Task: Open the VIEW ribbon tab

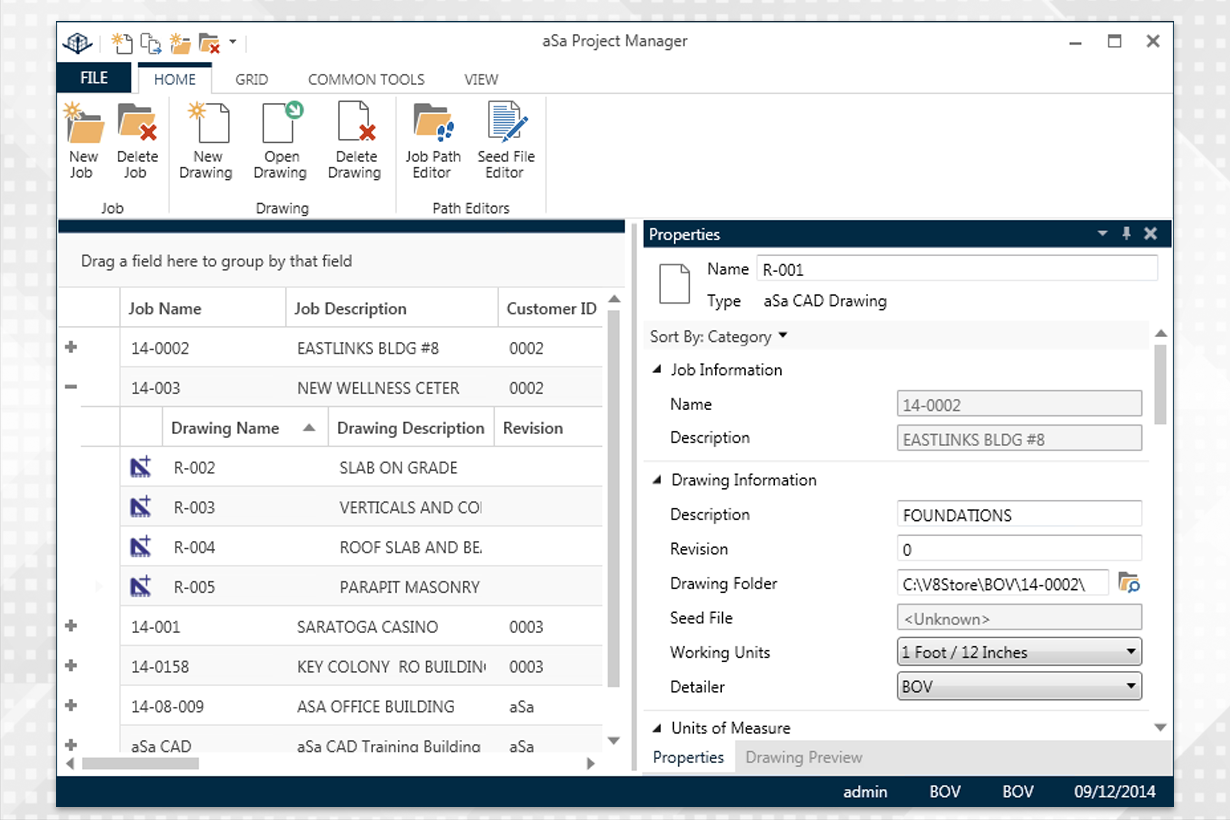Action: coord(481,79)
